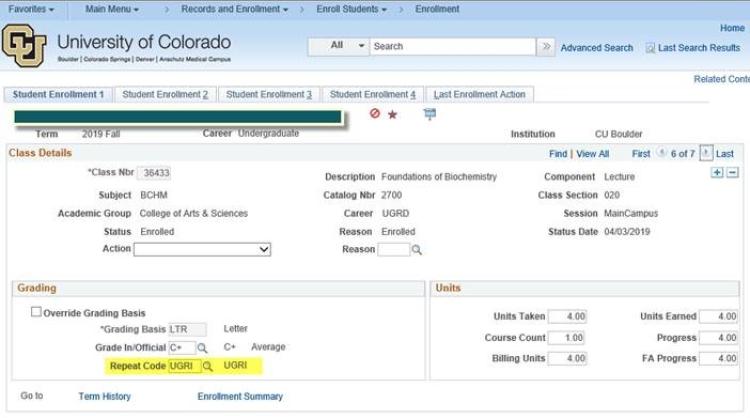Click the First row link
This screenshot has width=750, height=418.
[641, 154]
